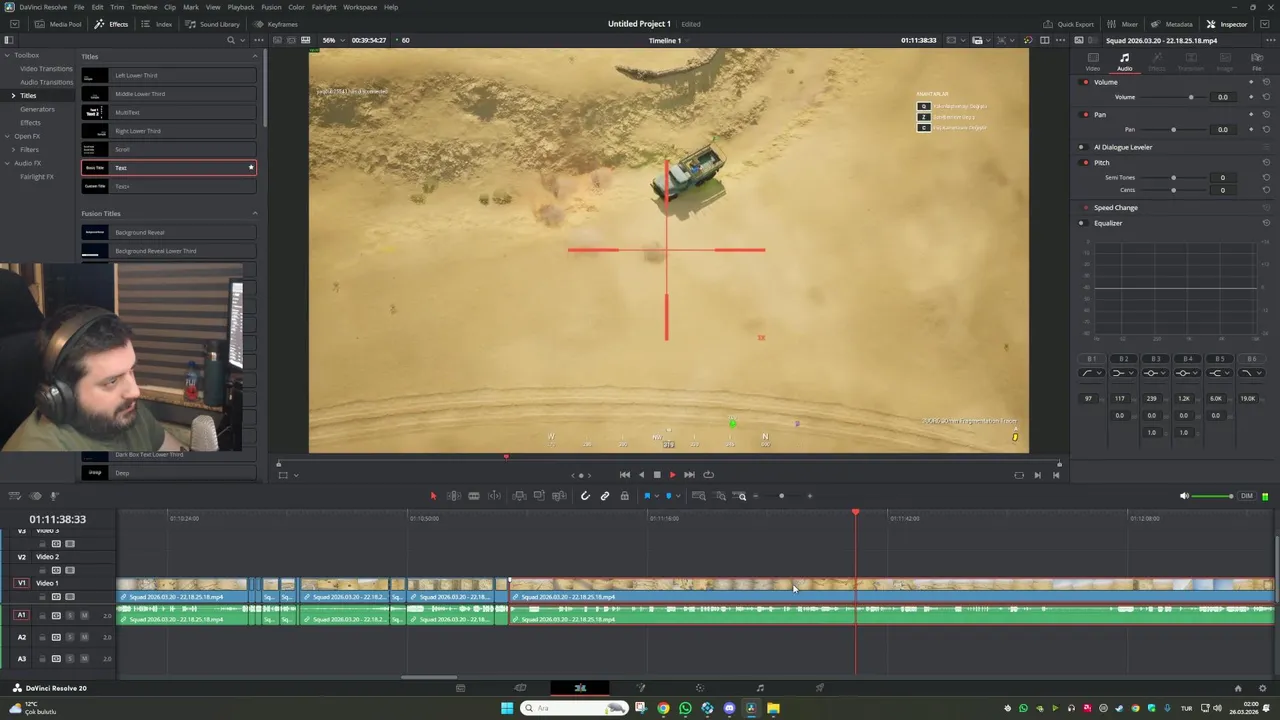Show the Metadata panel
The height and width of the screenshot is (720, 1280).
(1172, 24)
